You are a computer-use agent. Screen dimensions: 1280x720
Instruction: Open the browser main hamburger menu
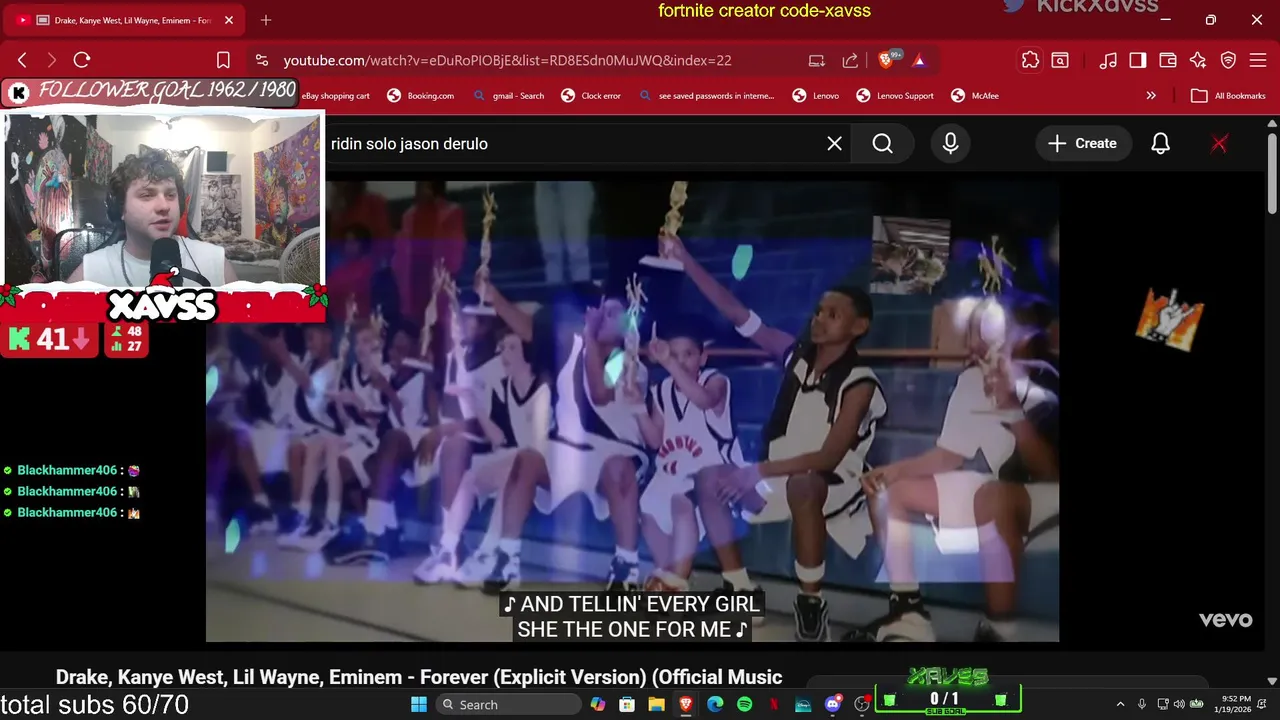click(1258, 60)
